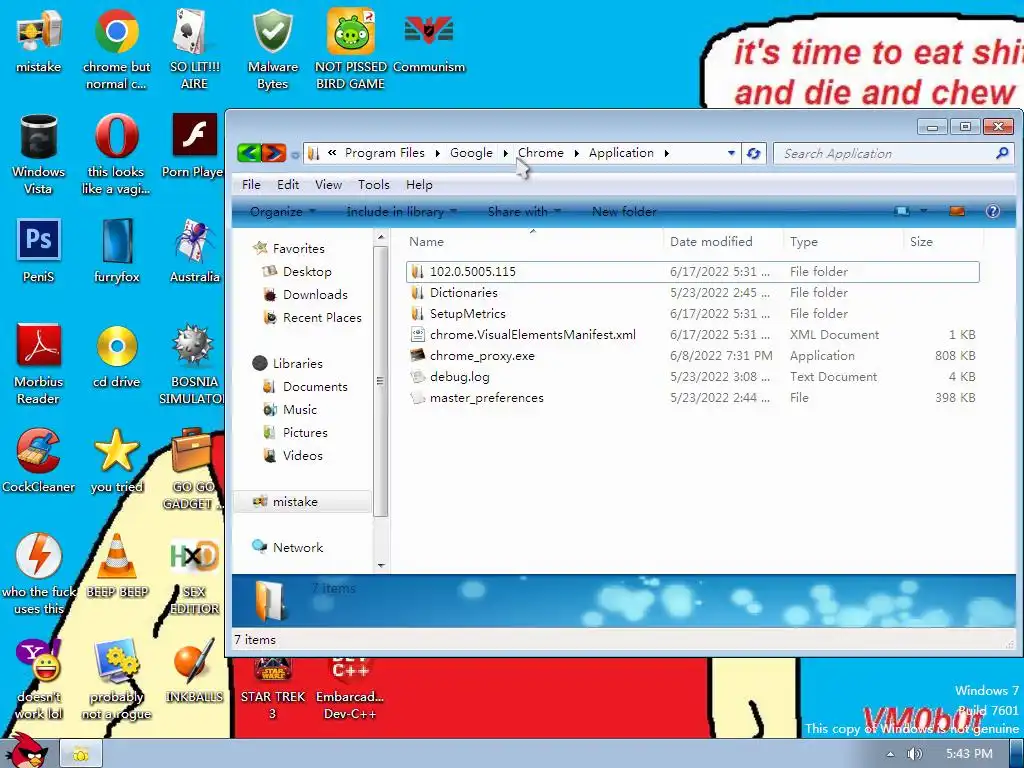Viewport: 1024px width, 768px height.
Task: Click the Explorer taskbar button
Action: (81, 754)
